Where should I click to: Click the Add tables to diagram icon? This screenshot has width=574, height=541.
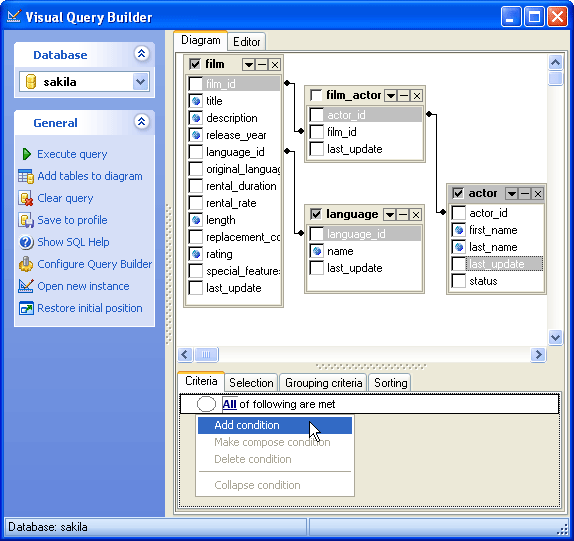(26, 176)
